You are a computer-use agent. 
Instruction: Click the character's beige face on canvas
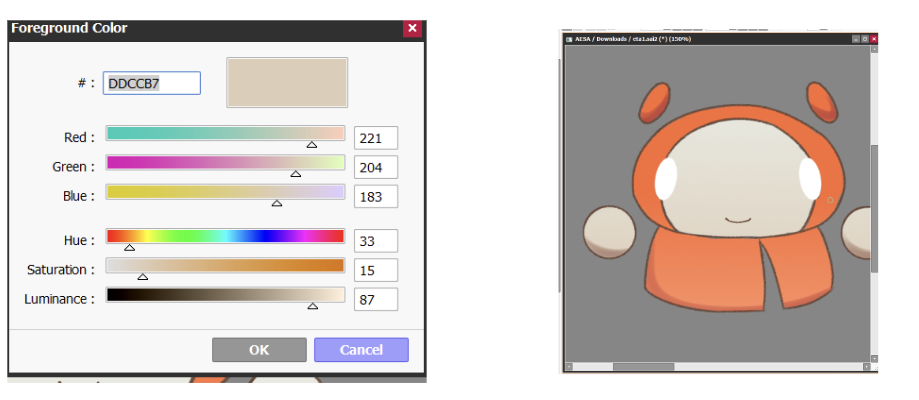click(x=737, y=176)
